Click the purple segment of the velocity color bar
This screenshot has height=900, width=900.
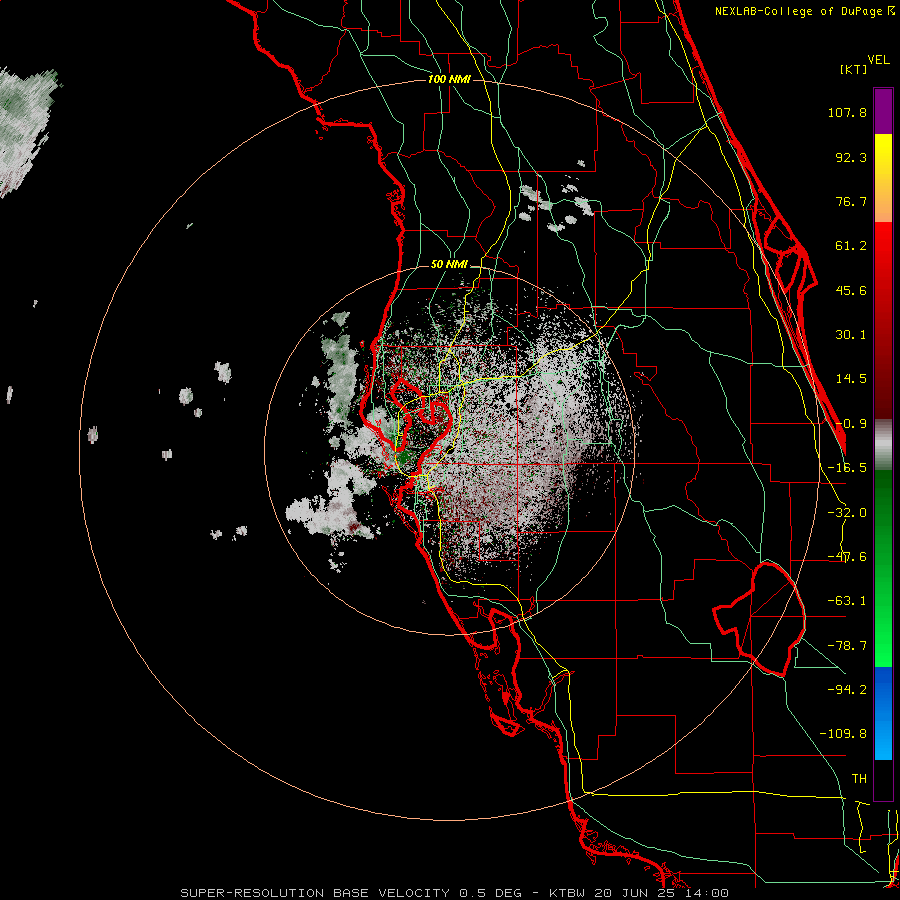pos(883,111)
